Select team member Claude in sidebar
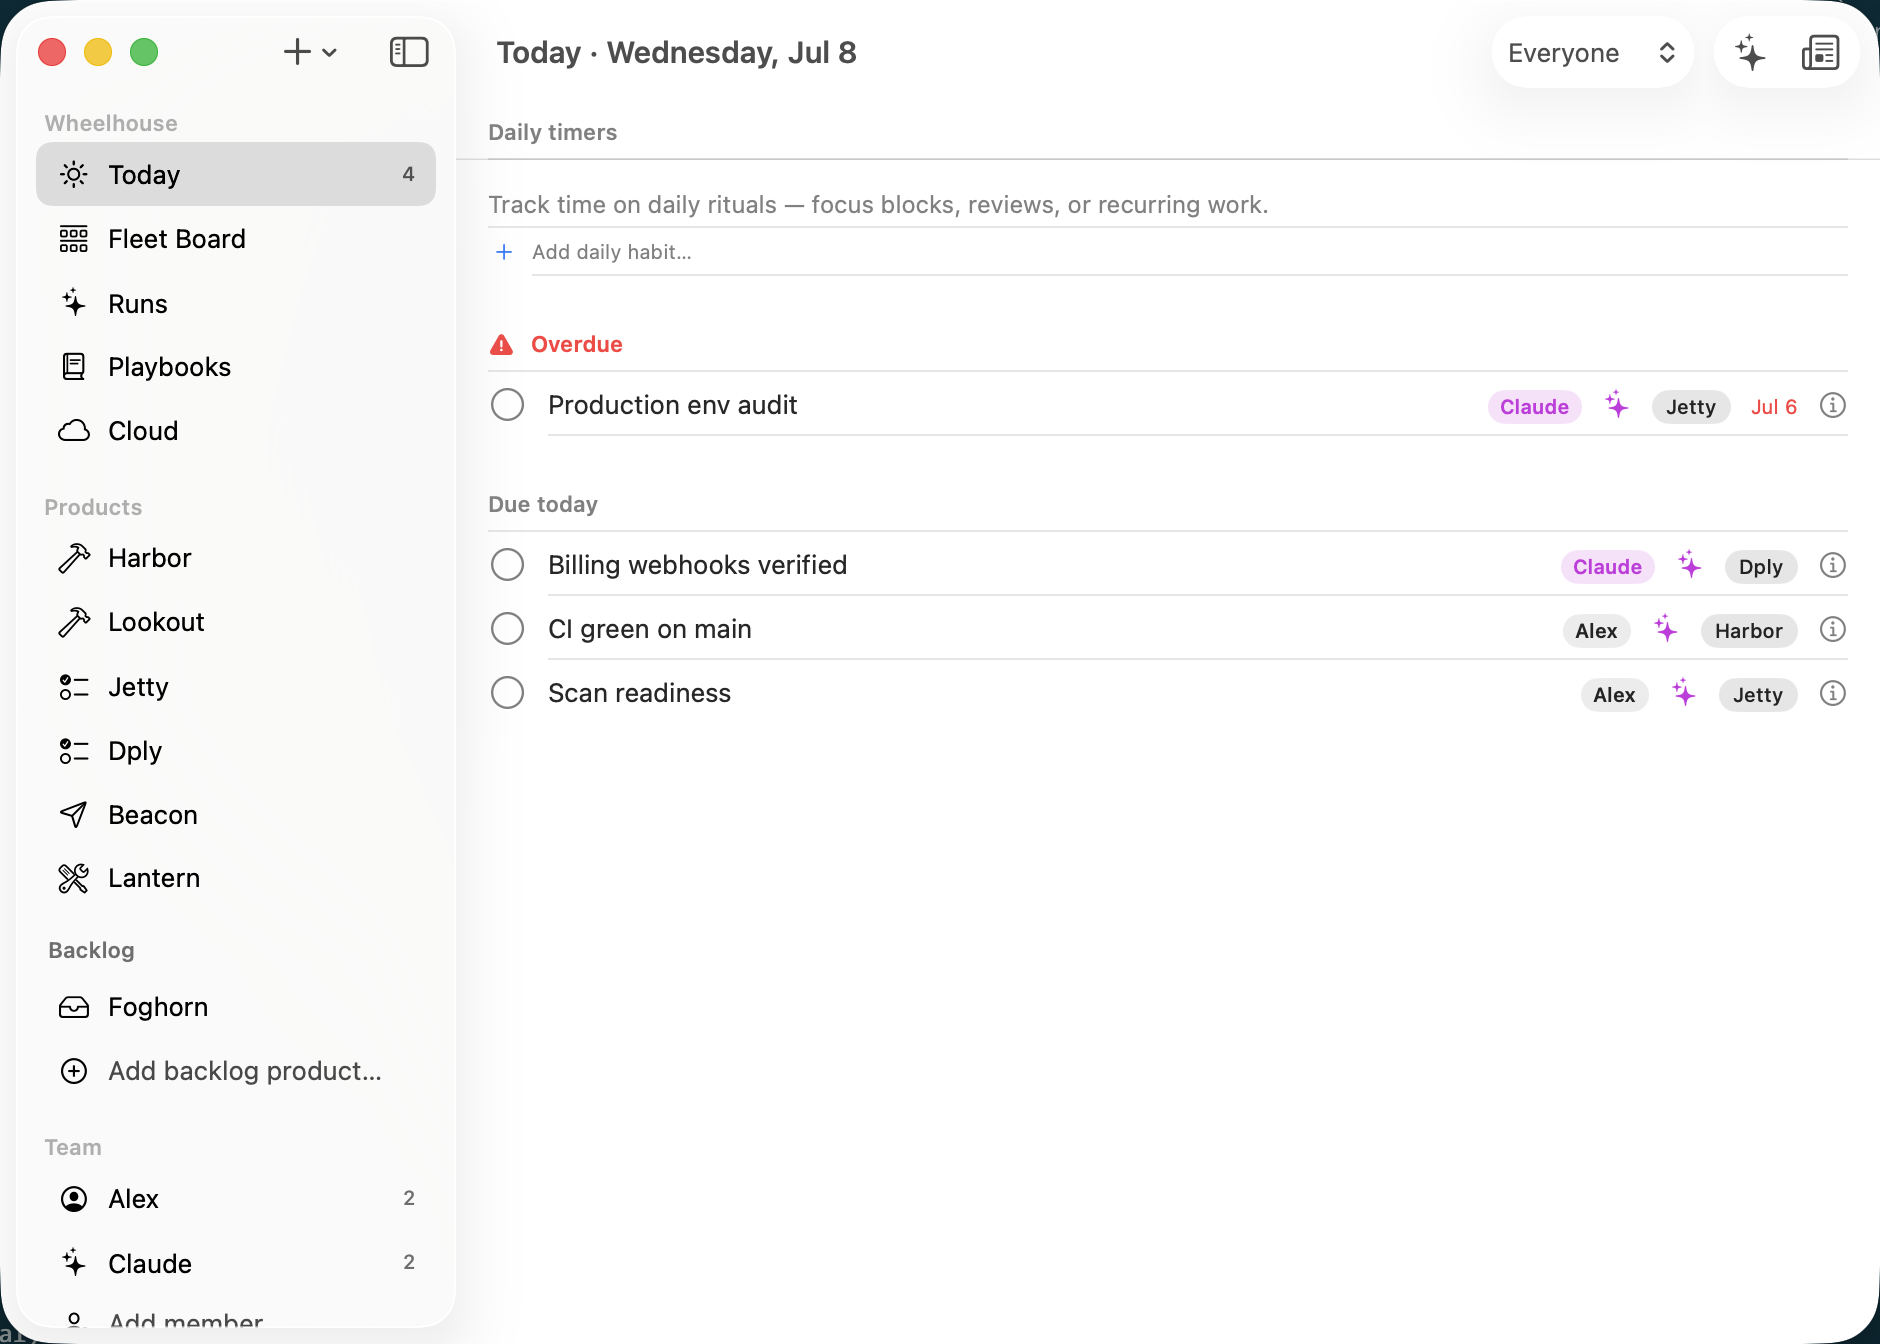Screen dimensions: 1880x1344 (x=236, y=1263)
